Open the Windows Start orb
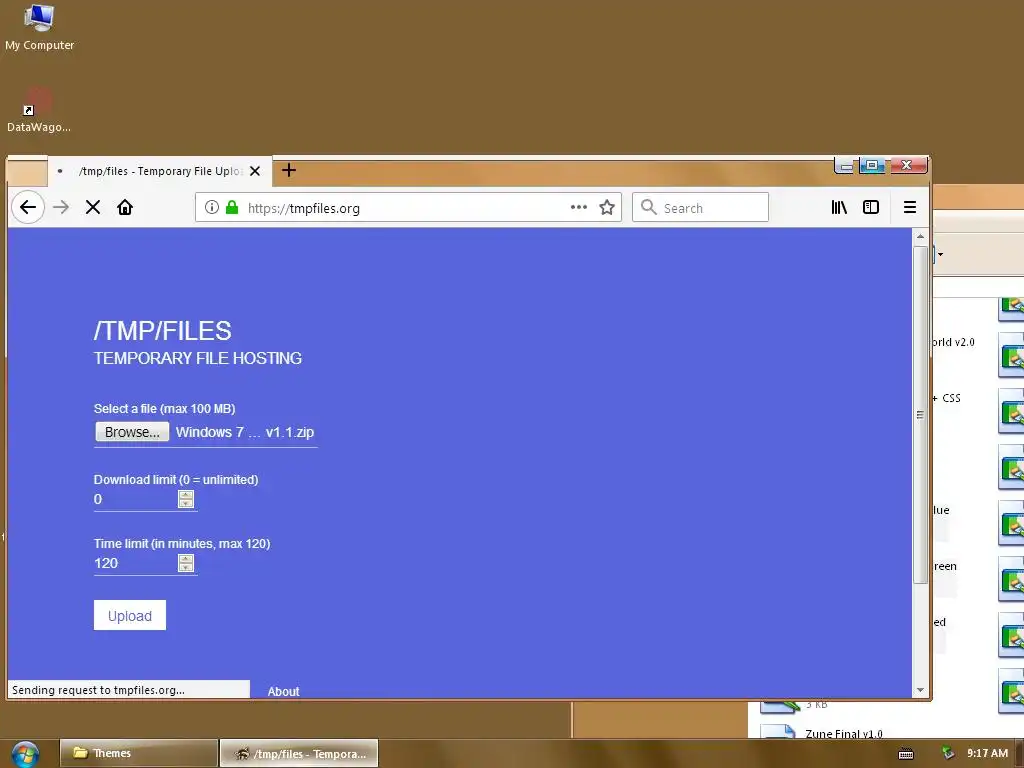The image size is (1024, 768). tap(25, 754)
